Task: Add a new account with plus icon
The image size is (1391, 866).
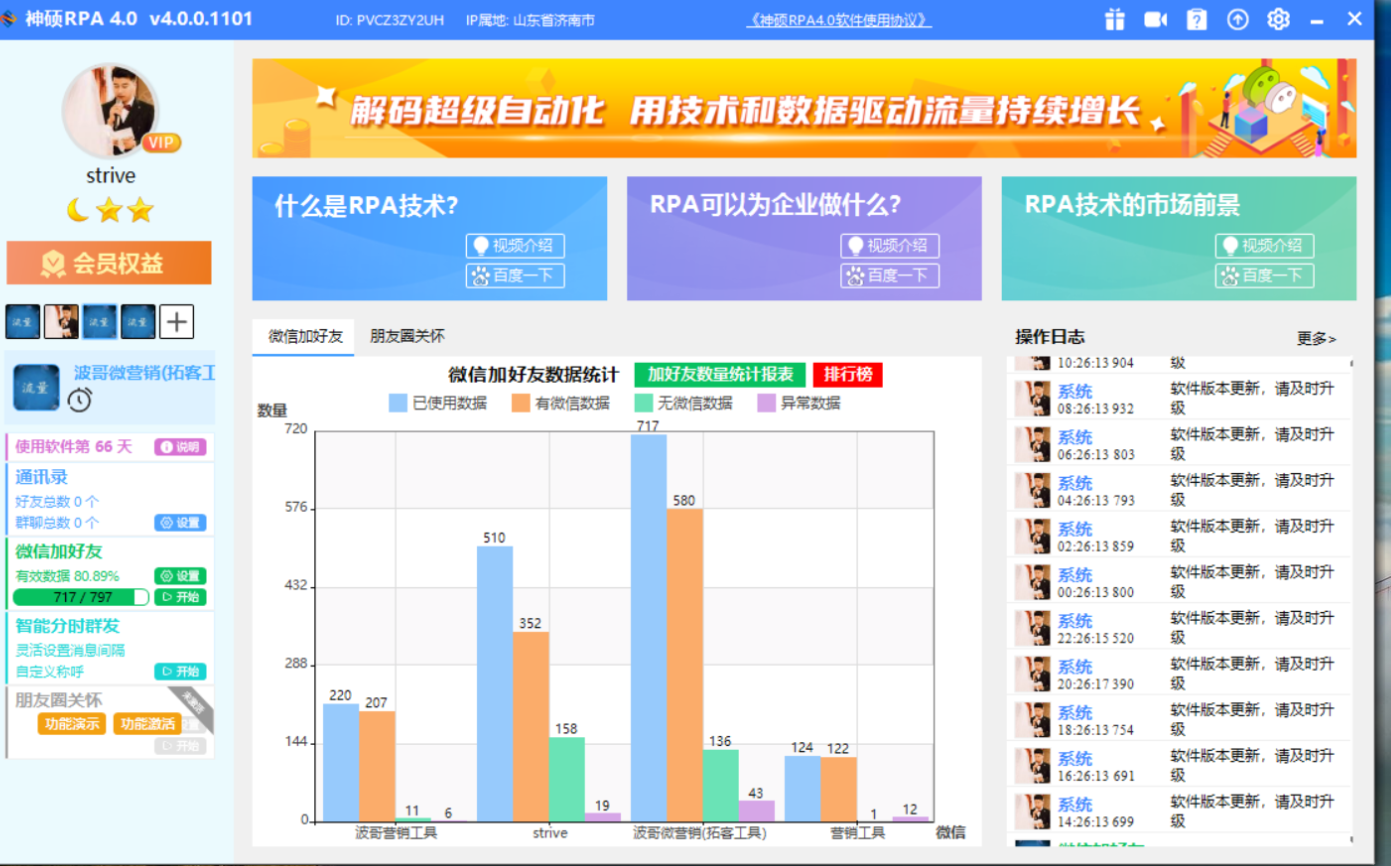Action: click(x=177, y=322)
